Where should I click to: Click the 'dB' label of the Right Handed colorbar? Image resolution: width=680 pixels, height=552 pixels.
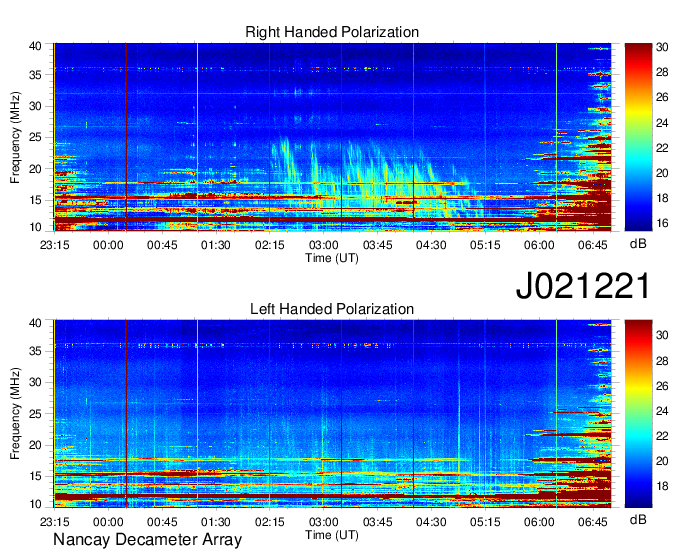[x=638, y=244]
